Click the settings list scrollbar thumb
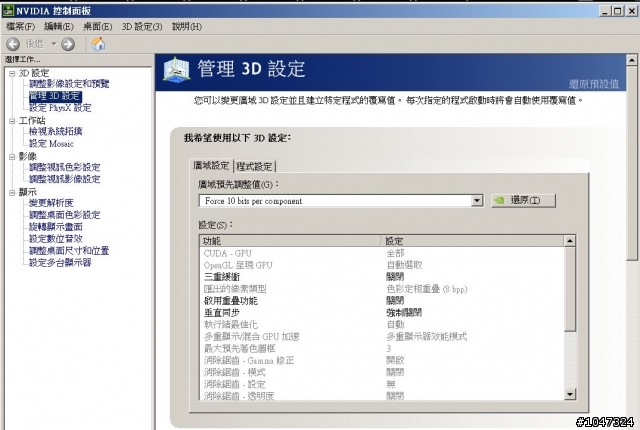 pyautogui.click(x=570, y=289)
